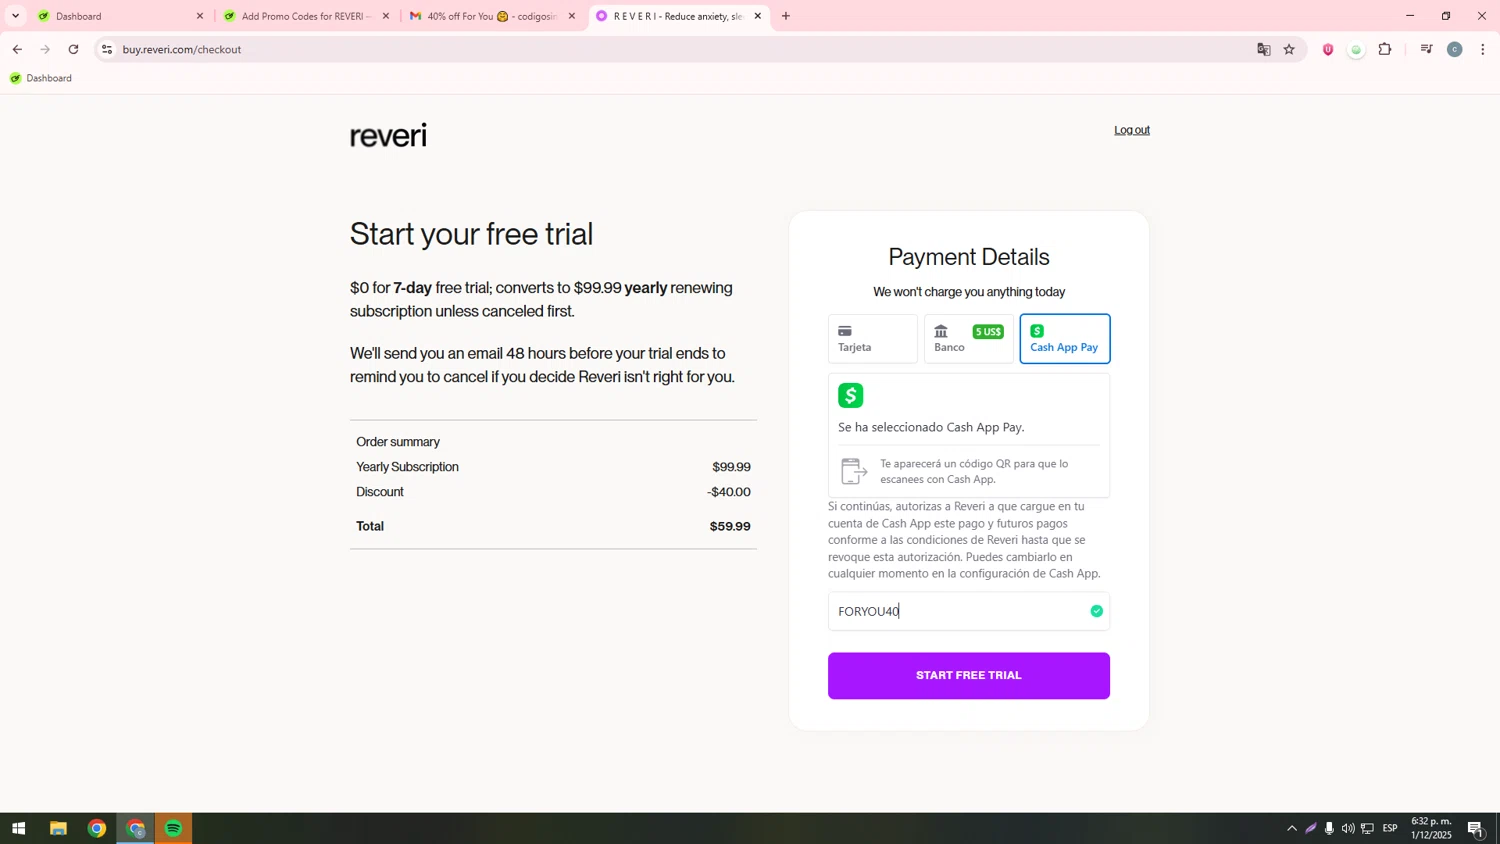Open the red shield extension icon

pos(1328,49)
